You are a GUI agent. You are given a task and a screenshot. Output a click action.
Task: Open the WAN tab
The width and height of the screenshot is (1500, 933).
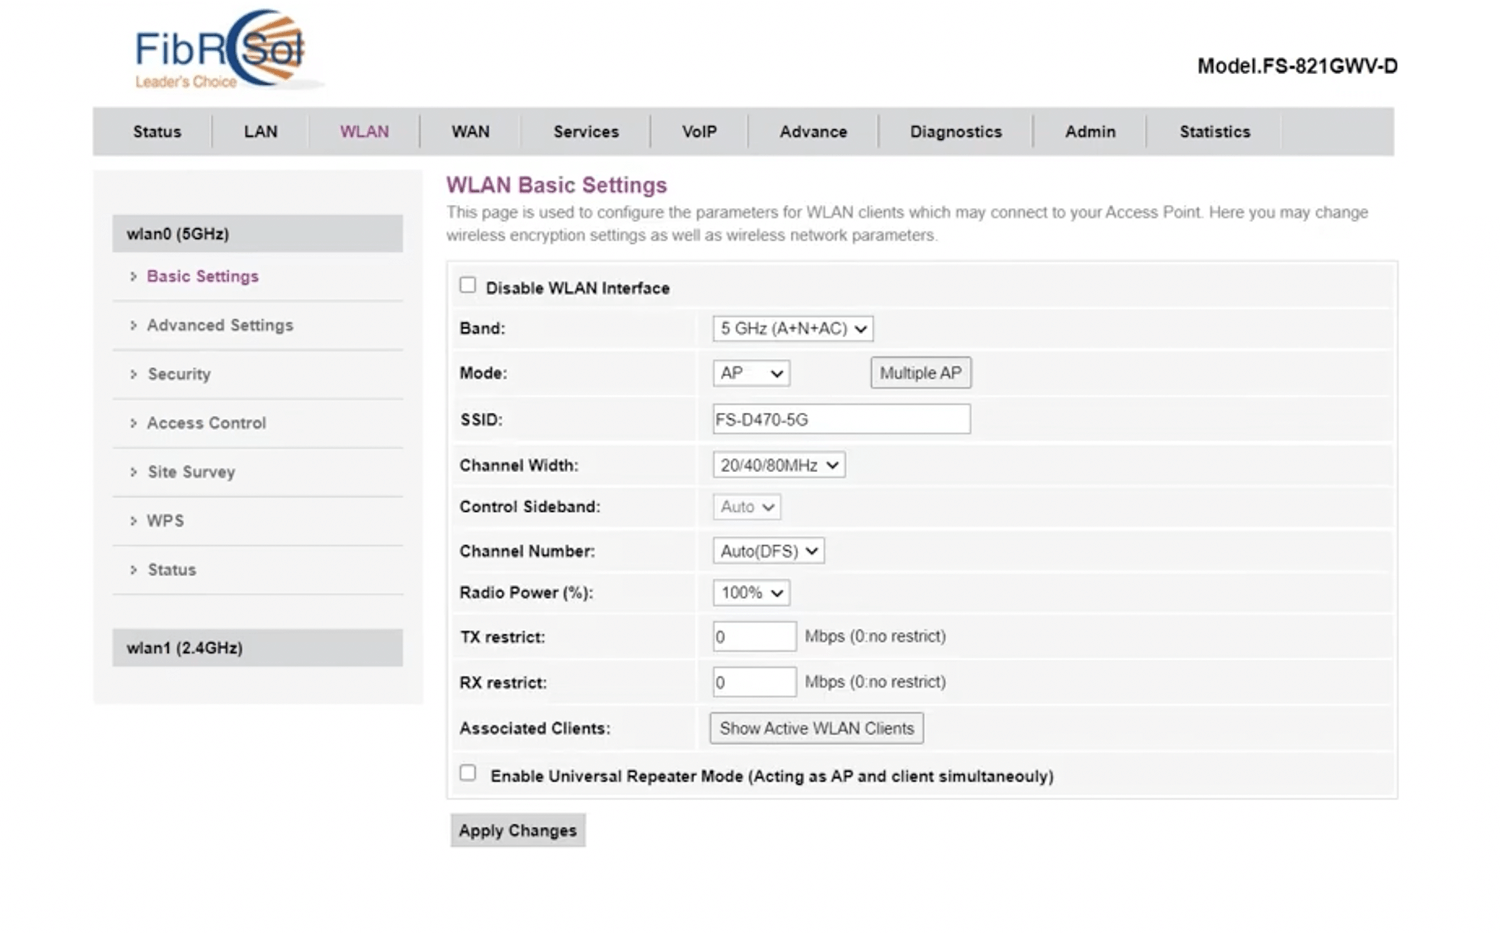[x=470, y=132]
